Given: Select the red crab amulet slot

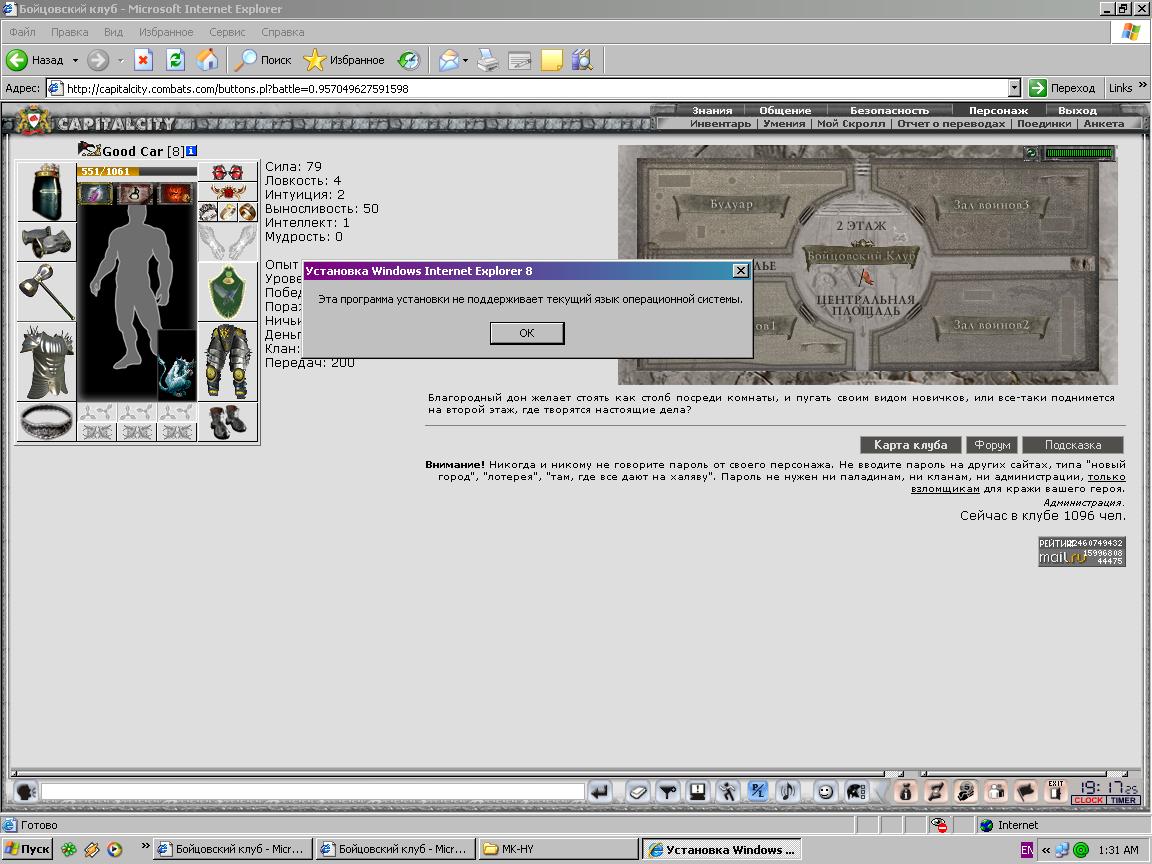Looking at the screenshot, I should [x=228, y=192].
